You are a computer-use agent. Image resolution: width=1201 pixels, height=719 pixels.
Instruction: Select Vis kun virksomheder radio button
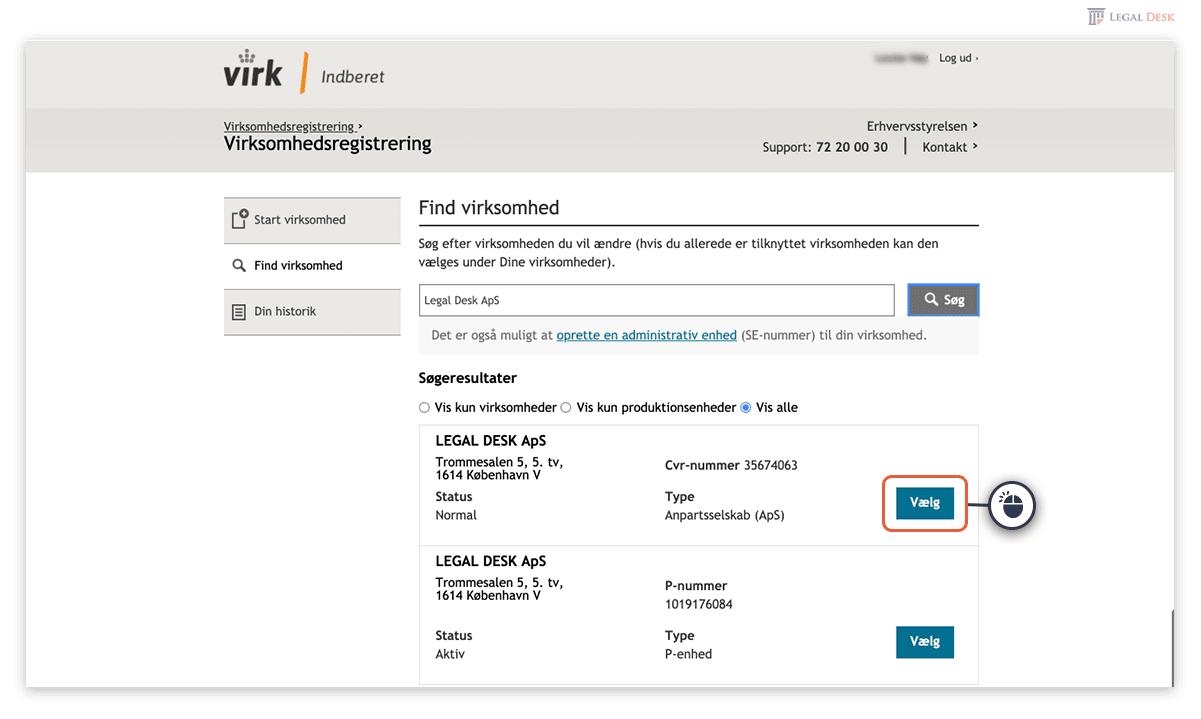[x=425, y=408]
